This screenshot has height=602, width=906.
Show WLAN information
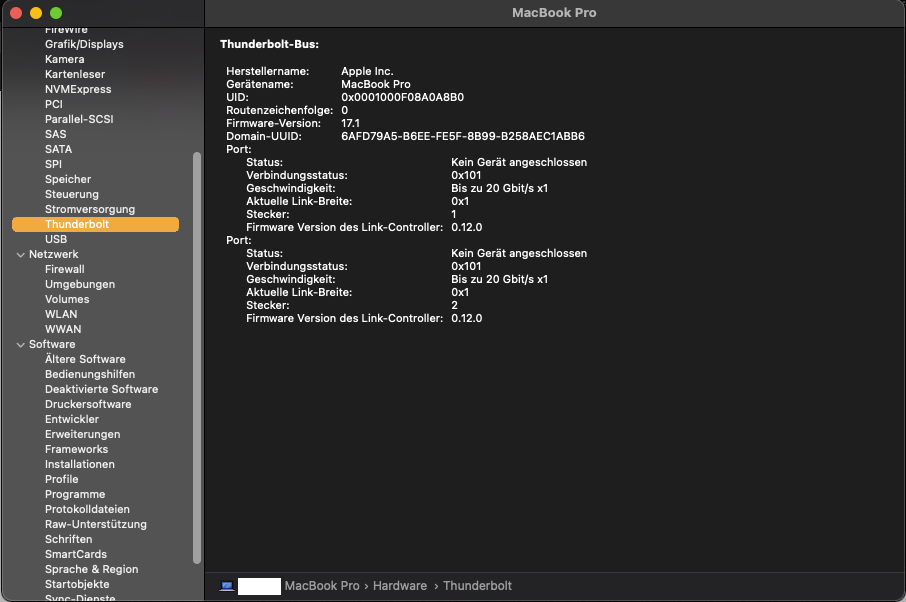[61, 315]
